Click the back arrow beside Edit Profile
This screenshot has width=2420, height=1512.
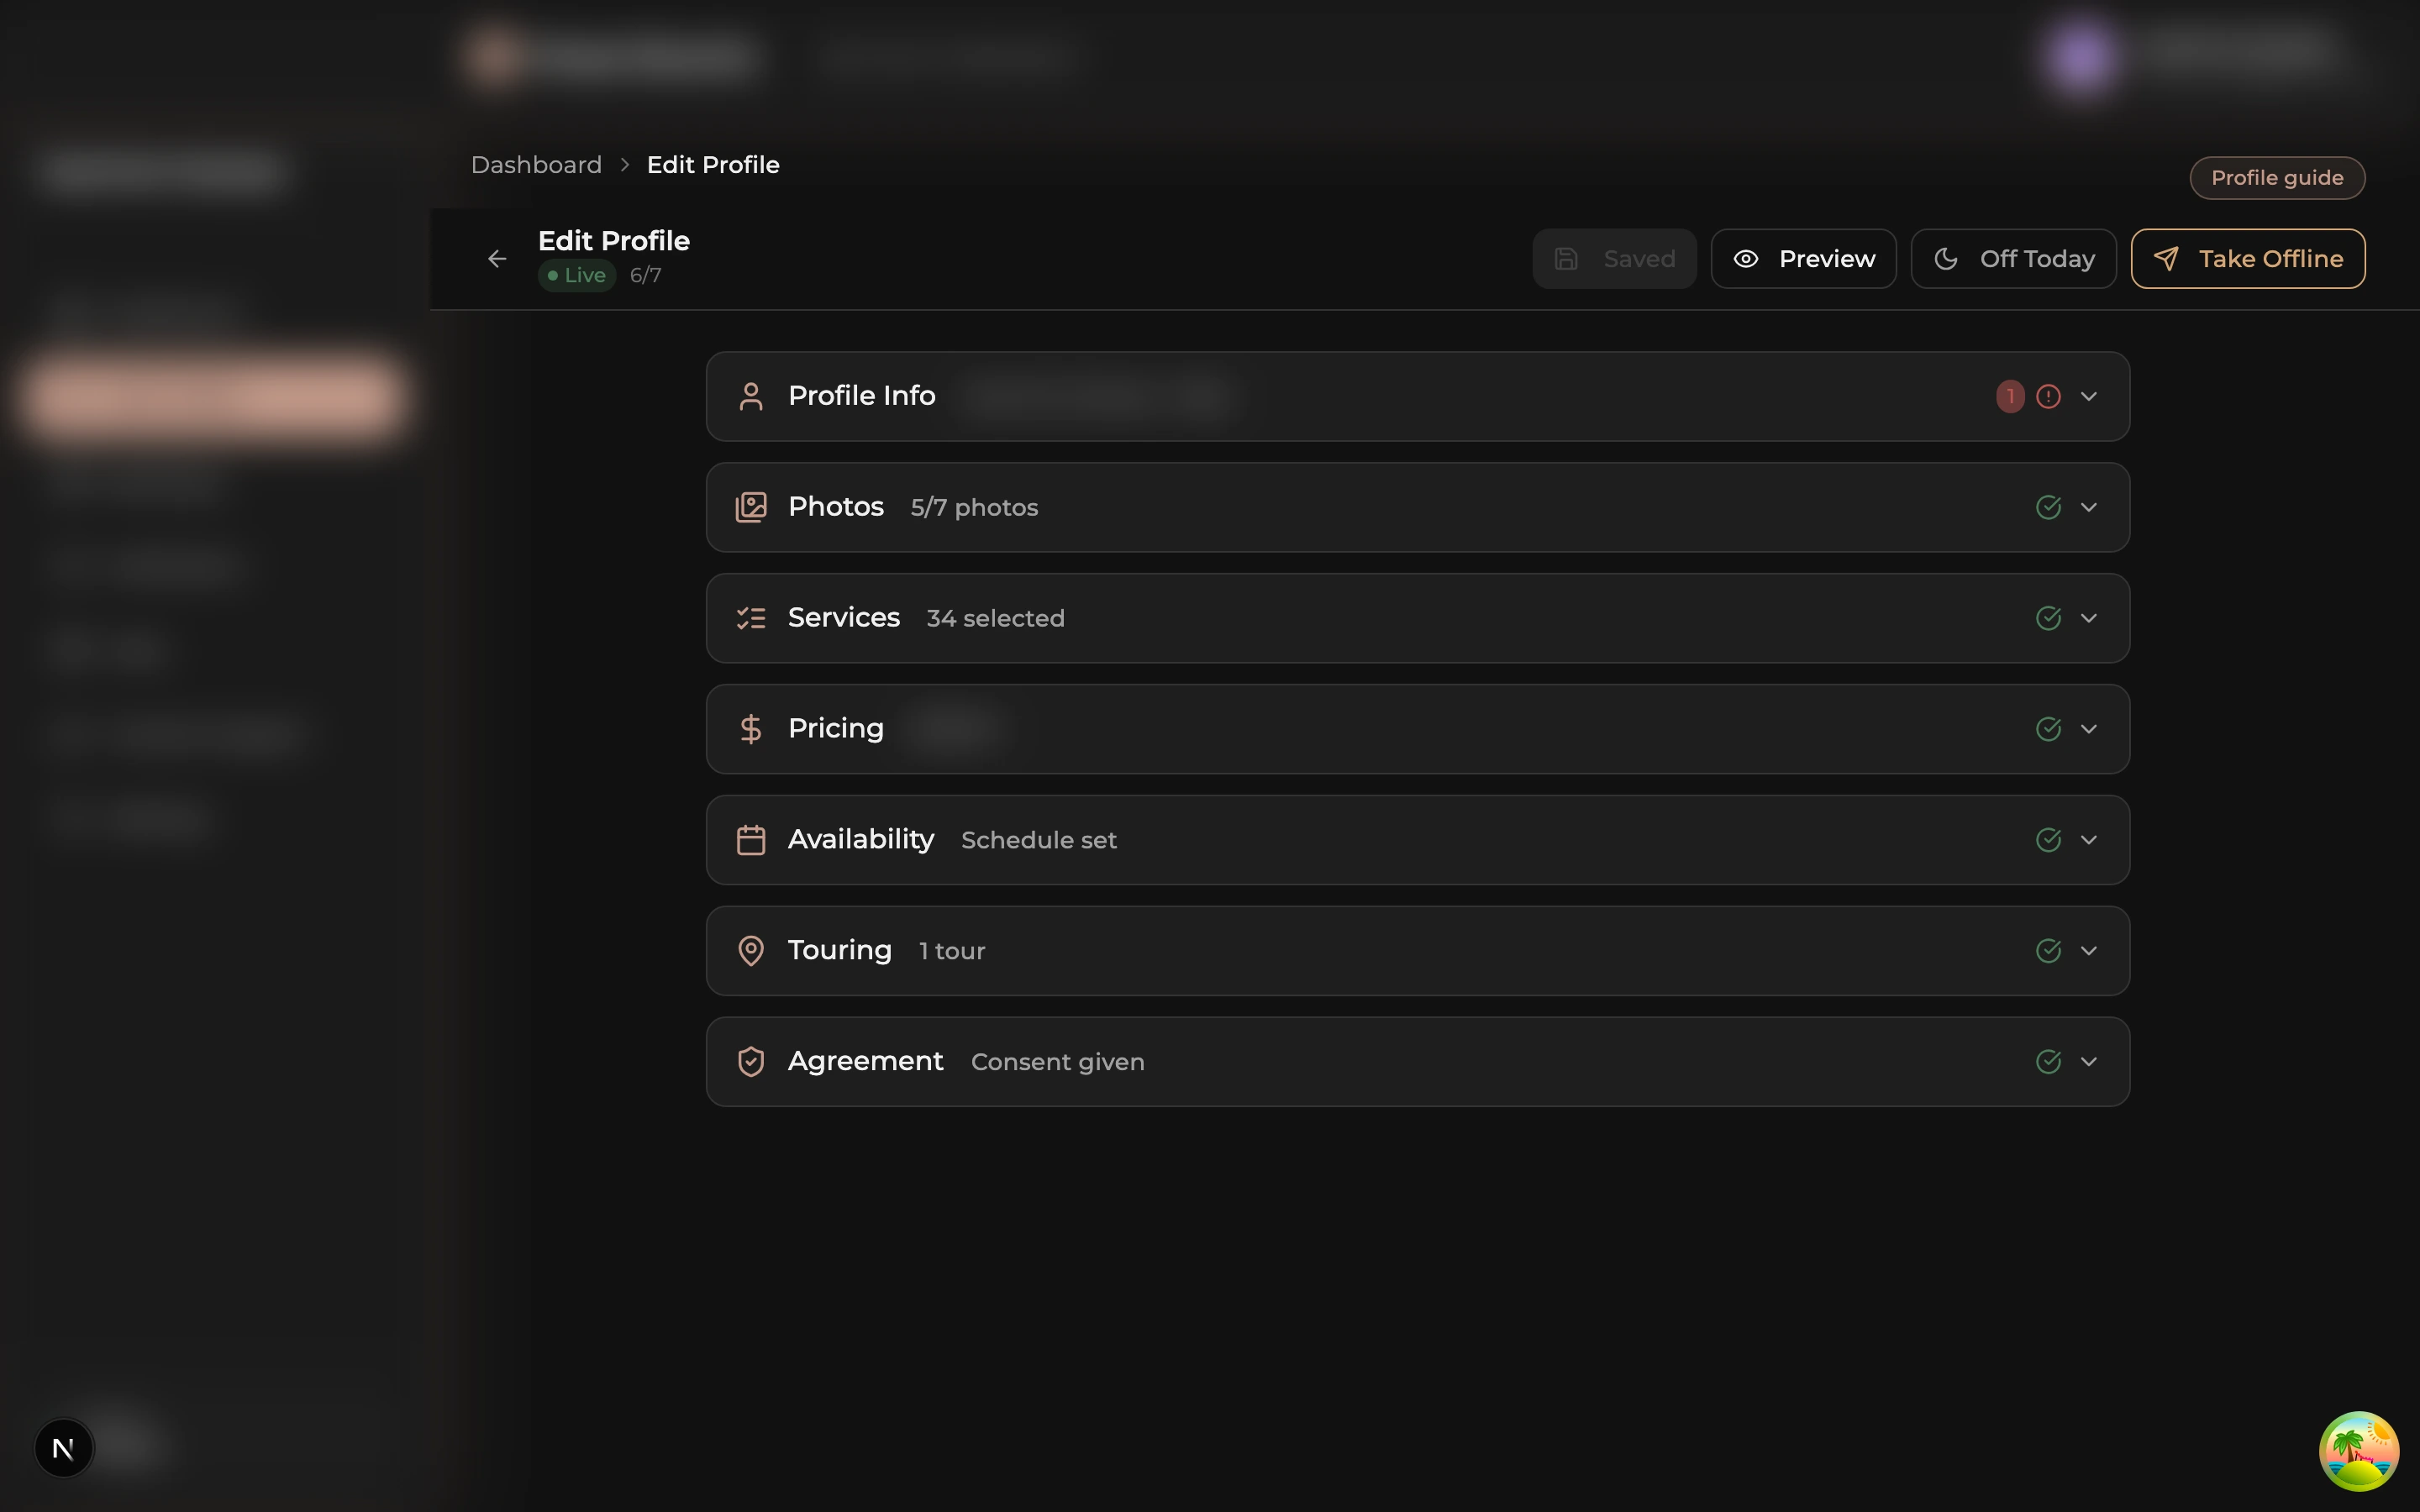click(x=497, y=258)
